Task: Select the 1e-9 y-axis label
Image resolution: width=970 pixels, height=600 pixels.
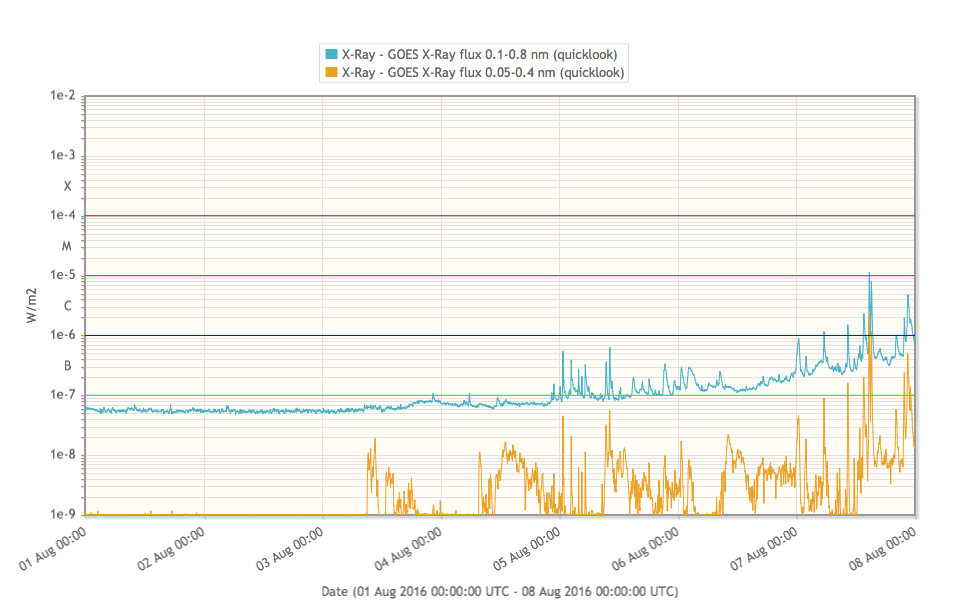Action: (x=62, y=514)
